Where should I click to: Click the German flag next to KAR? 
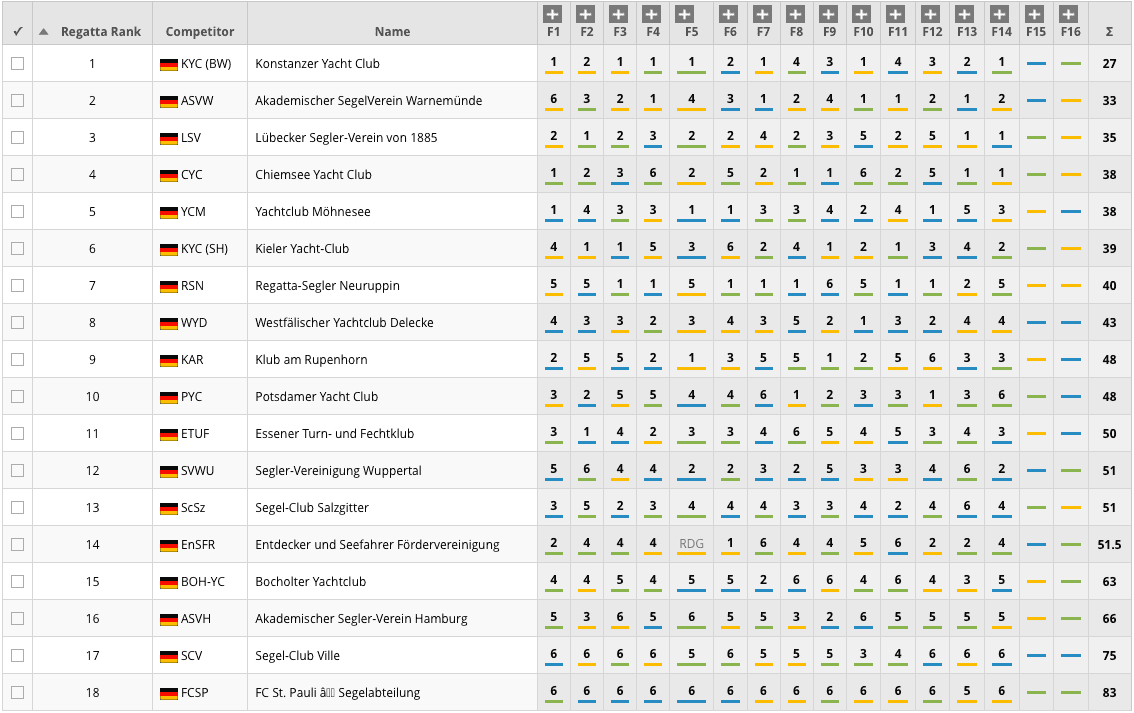169,360
